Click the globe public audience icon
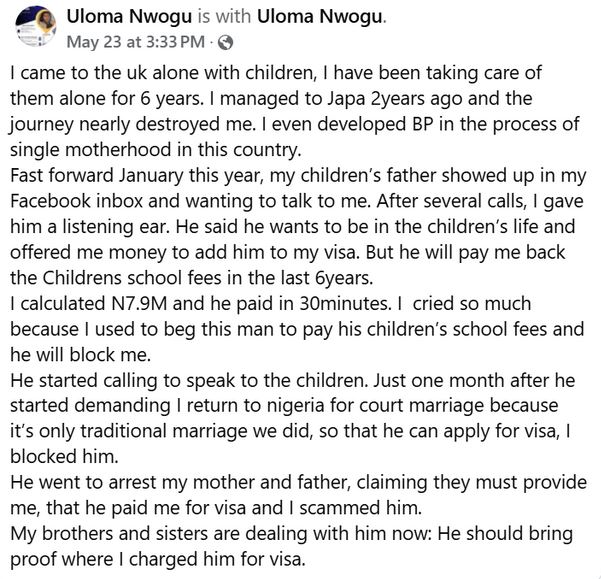The image size is (601, 579). [225, 42]
